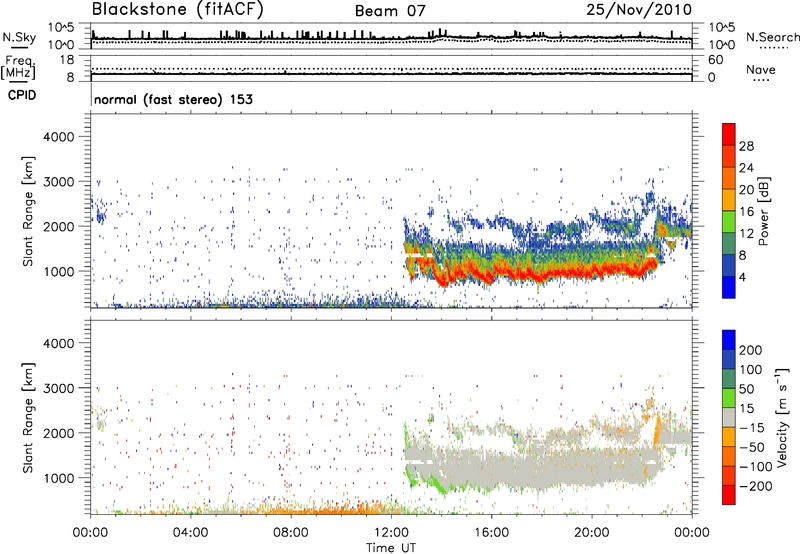Image resolution: width=800 pixels, height=554 pixels.
Task: Click the '08:00' time axis label
Action: [x=291, y=533]
